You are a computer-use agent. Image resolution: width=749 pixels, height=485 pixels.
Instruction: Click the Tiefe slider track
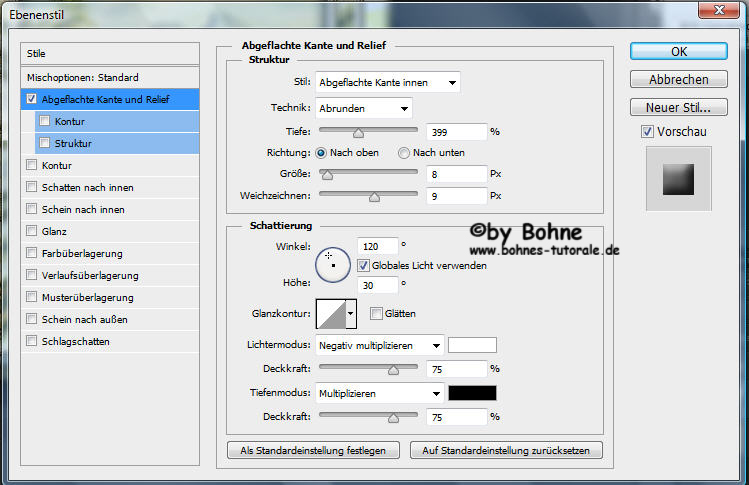click(367, 131)
